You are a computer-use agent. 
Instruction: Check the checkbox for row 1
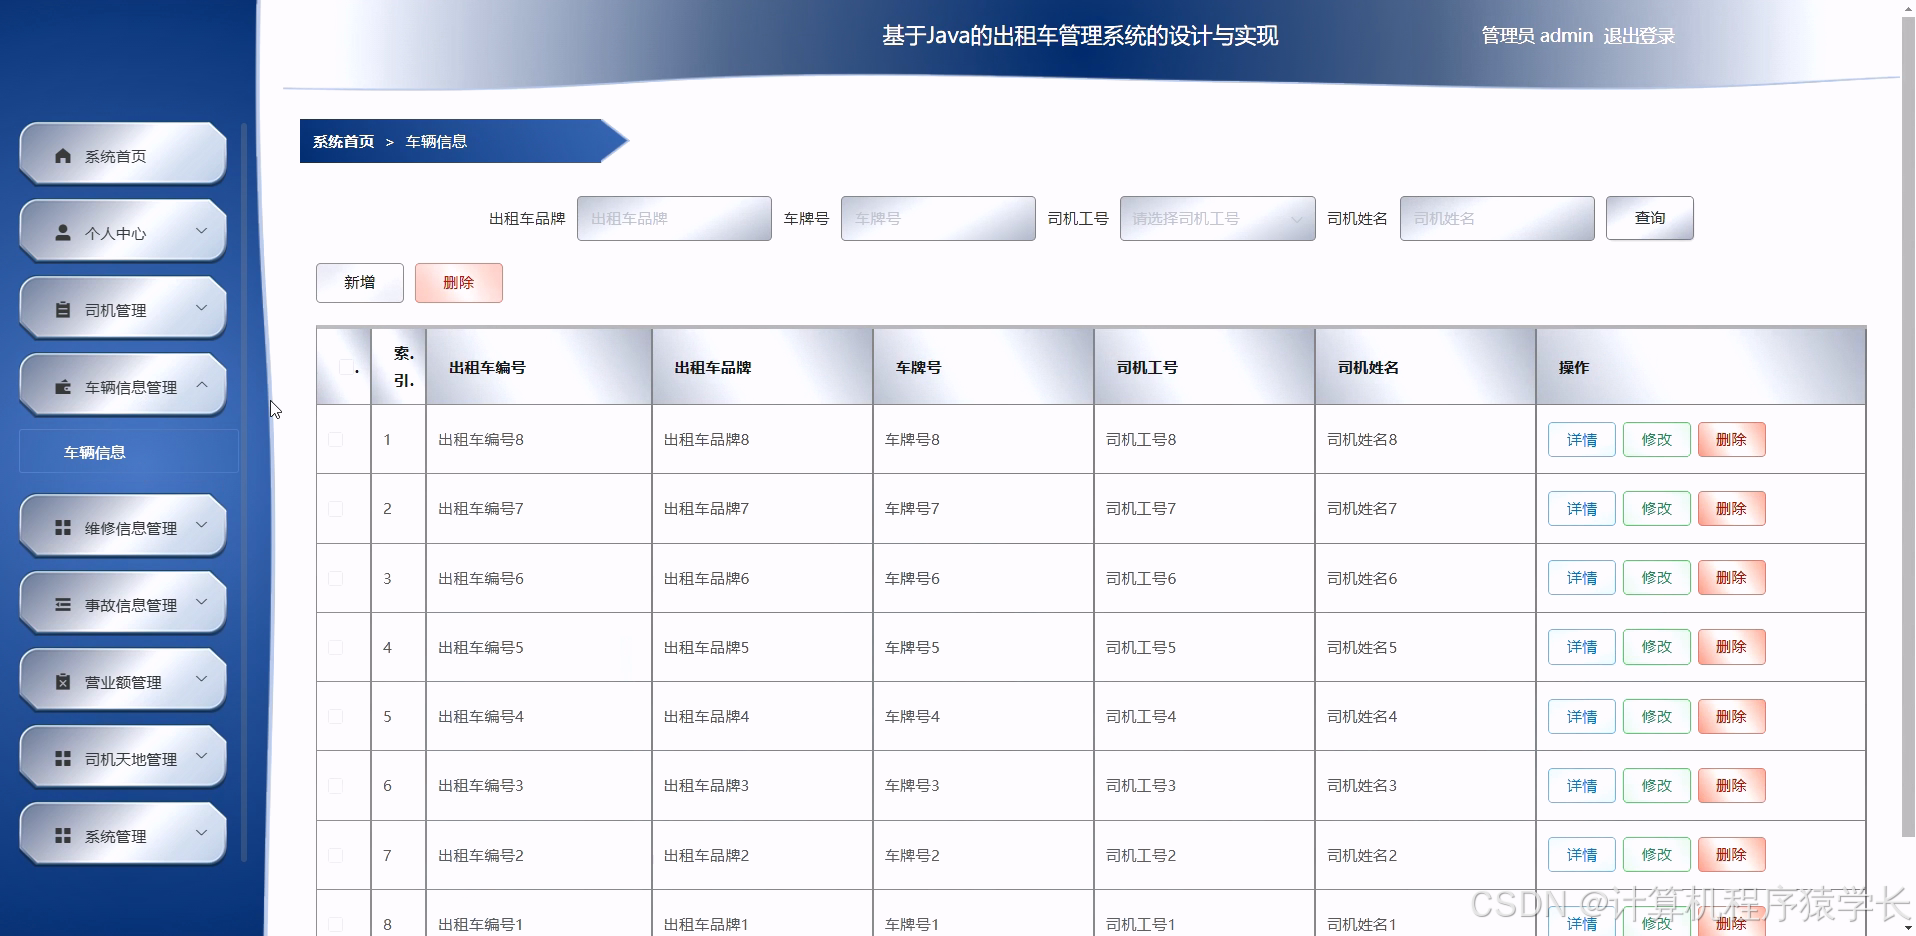point(335,439)
